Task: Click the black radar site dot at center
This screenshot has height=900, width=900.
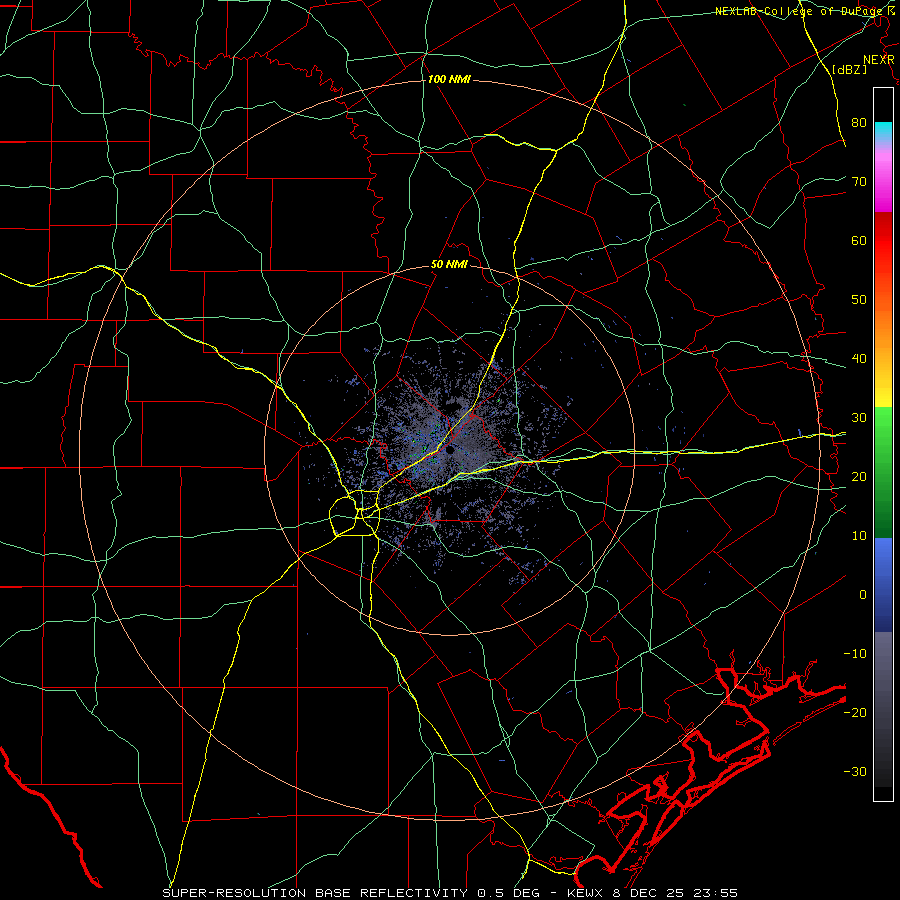Action: pos(450,451)
